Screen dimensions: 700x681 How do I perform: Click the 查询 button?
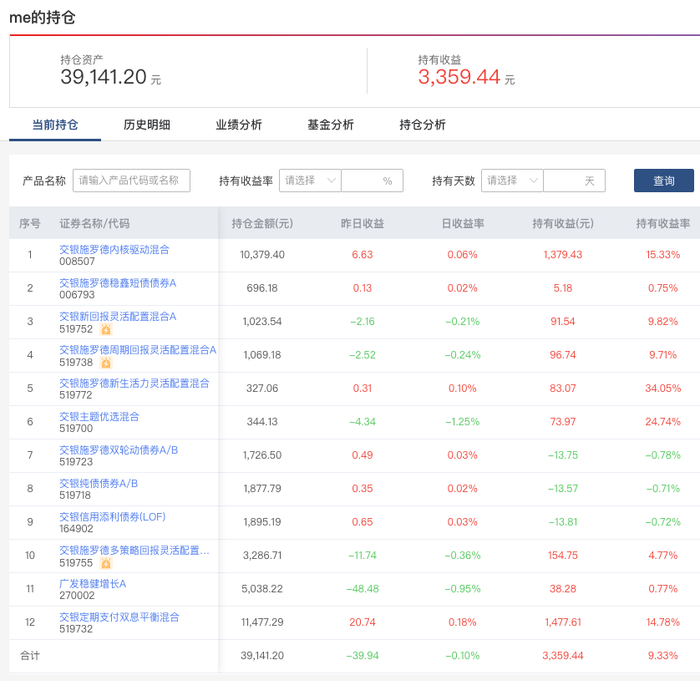pyautogui.click(x=664, y=180)
